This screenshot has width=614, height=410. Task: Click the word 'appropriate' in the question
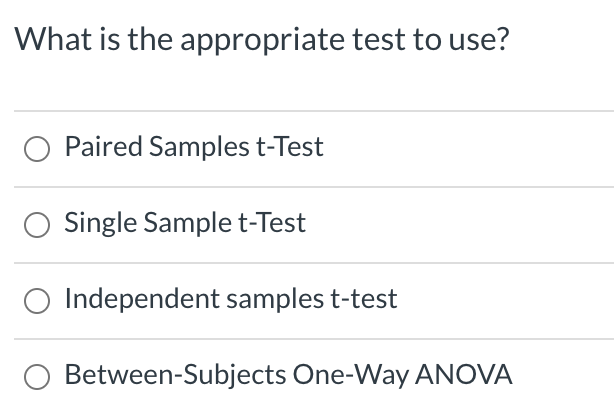[x=262, y=41]
